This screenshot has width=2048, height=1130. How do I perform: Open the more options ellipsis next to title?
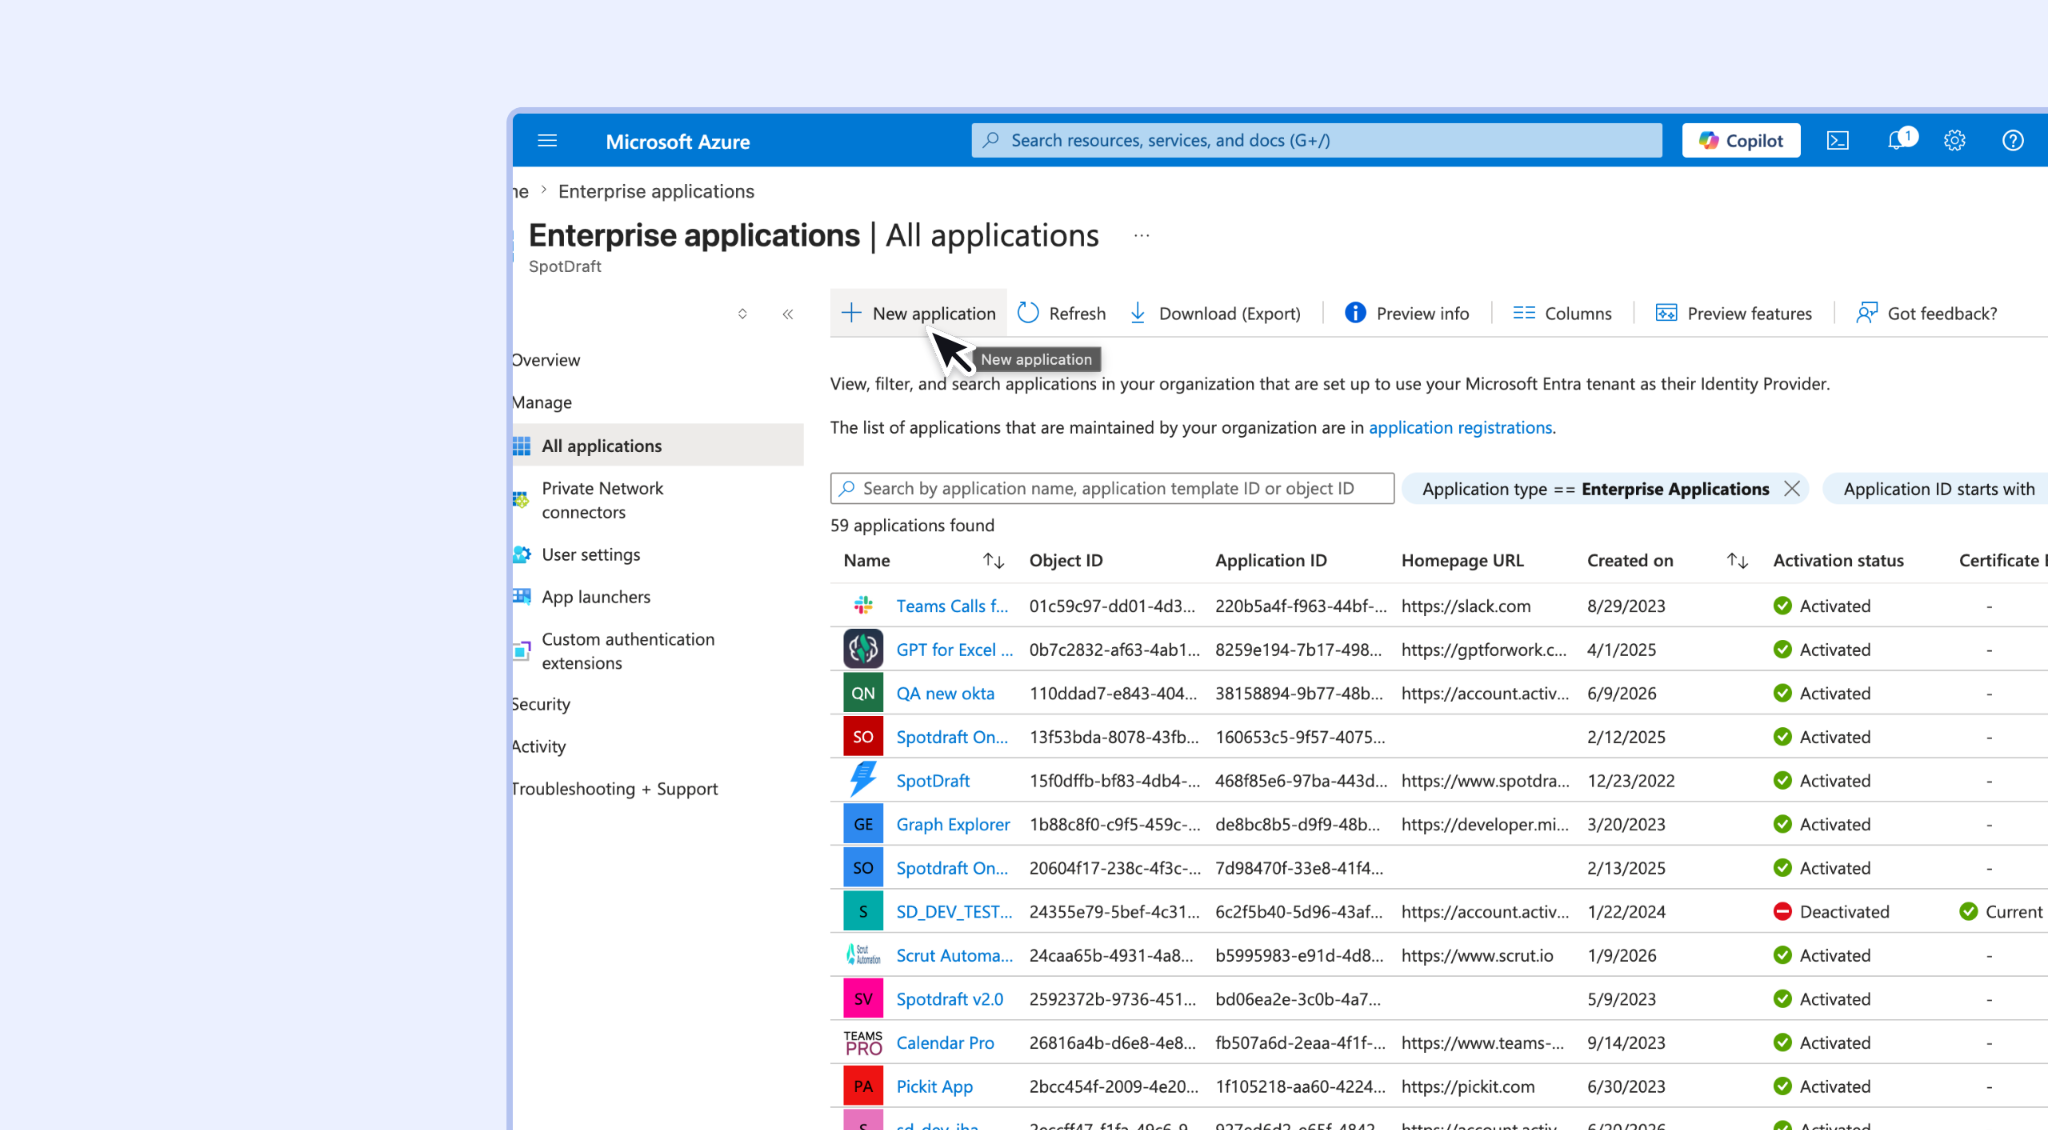1142,236
